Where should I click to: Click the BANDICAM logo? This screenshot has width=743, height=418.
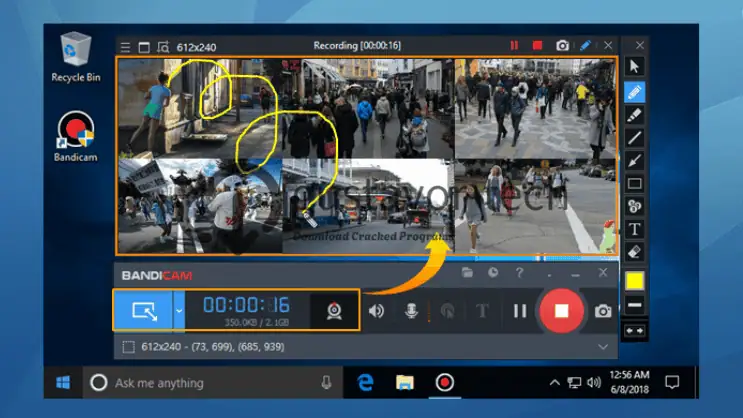(x=157, y=275)
